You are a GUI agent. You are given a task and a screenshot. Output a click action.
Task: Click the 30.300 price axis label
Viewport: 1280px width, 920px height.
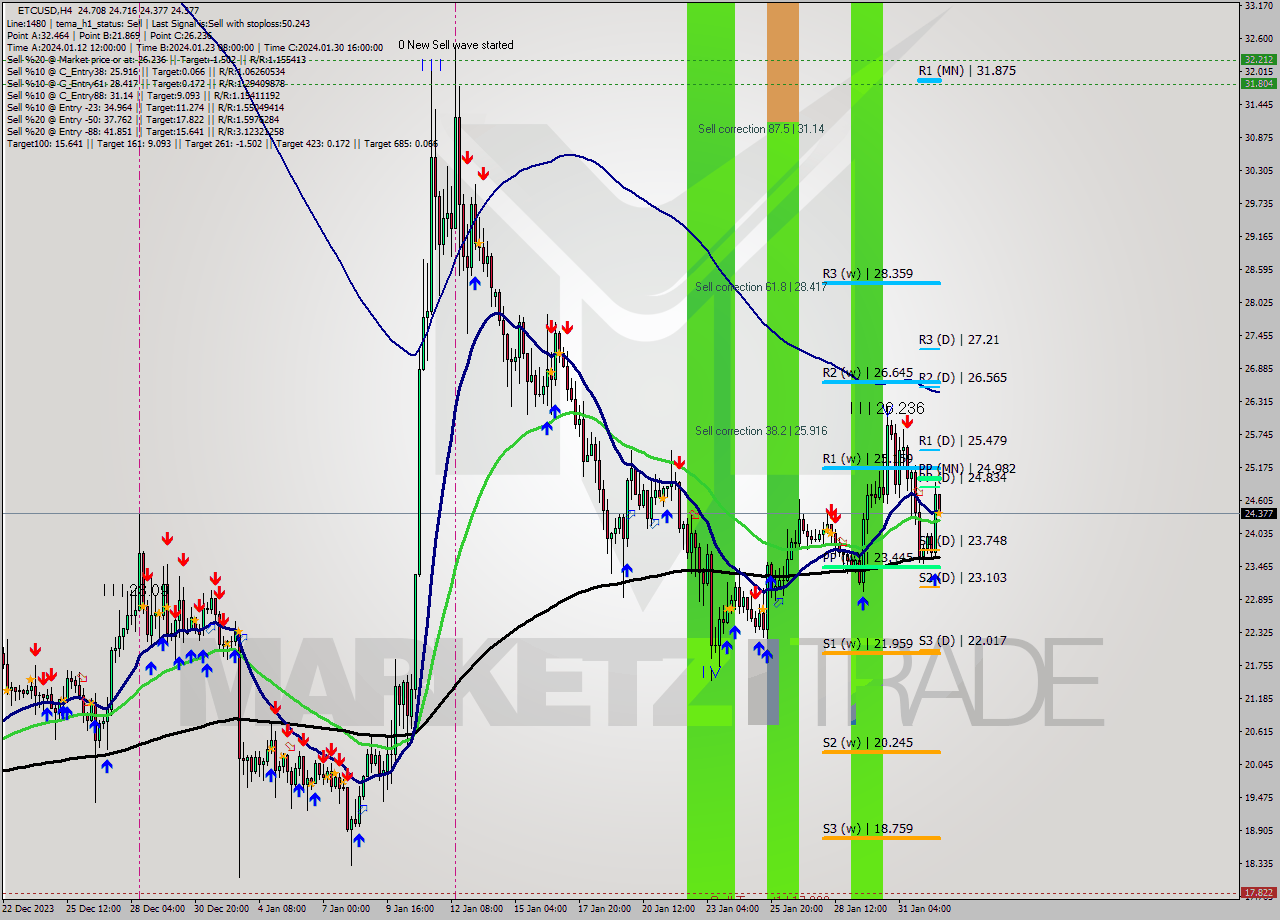1258,171
